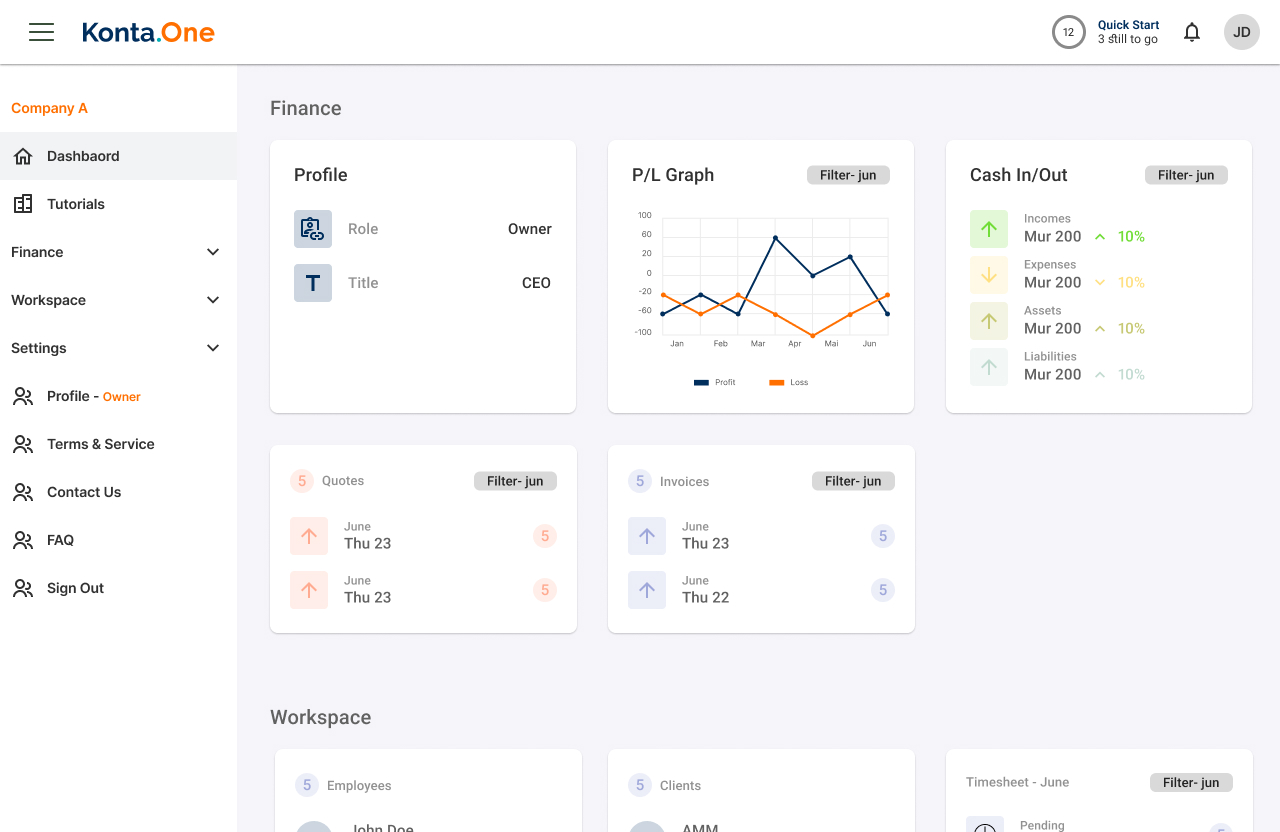Viewport: 1280px width, 832px height.
Task: Click the Role badge icon in Profile
Action: click(x=313, y=229)
